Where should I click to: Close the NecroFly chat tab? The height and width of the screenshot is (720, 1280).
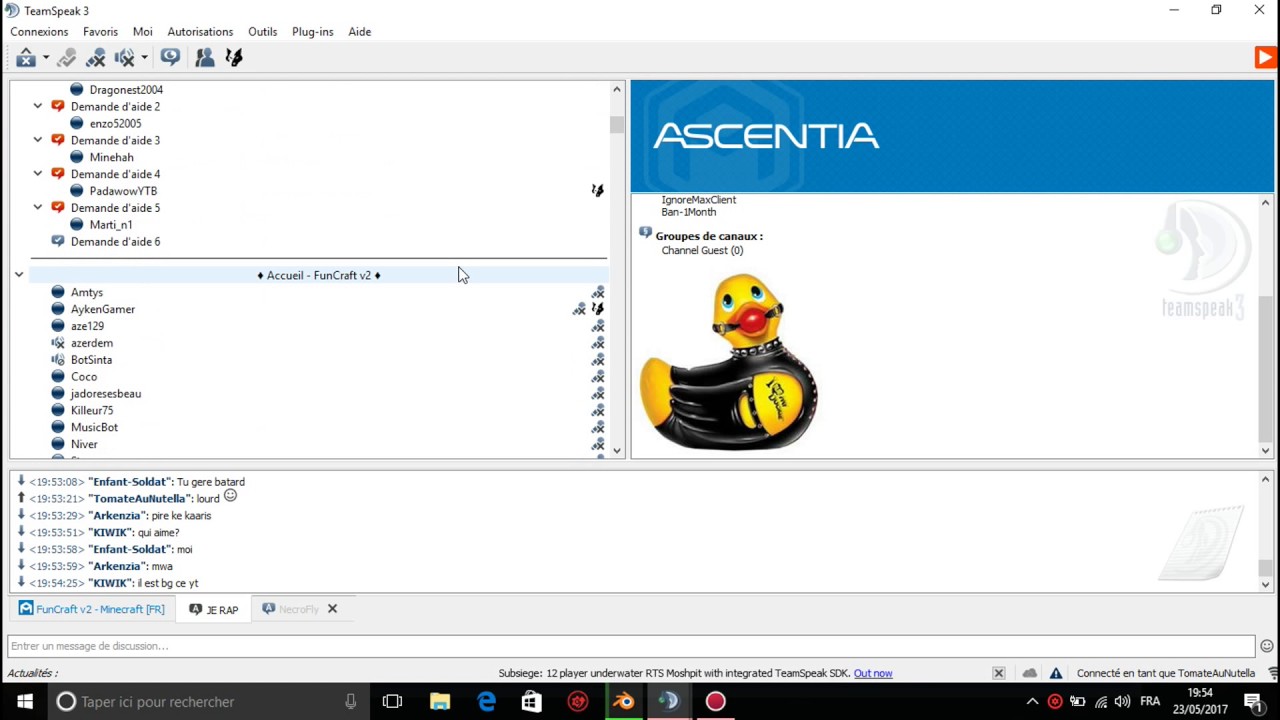point(333,609)
